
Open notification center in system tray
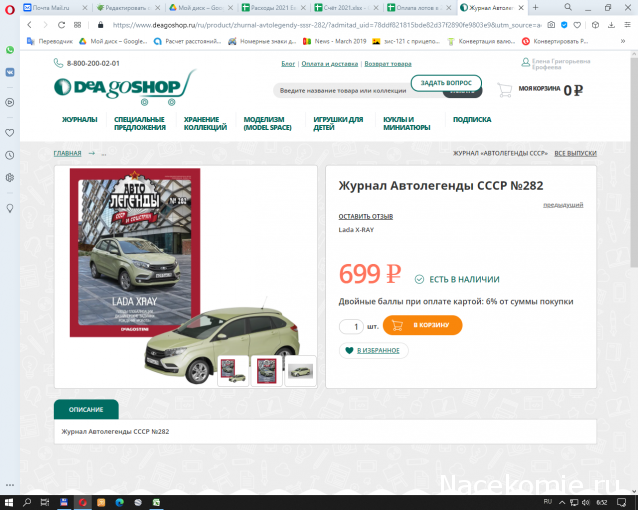pyautogui.click(x=622, y=503)
